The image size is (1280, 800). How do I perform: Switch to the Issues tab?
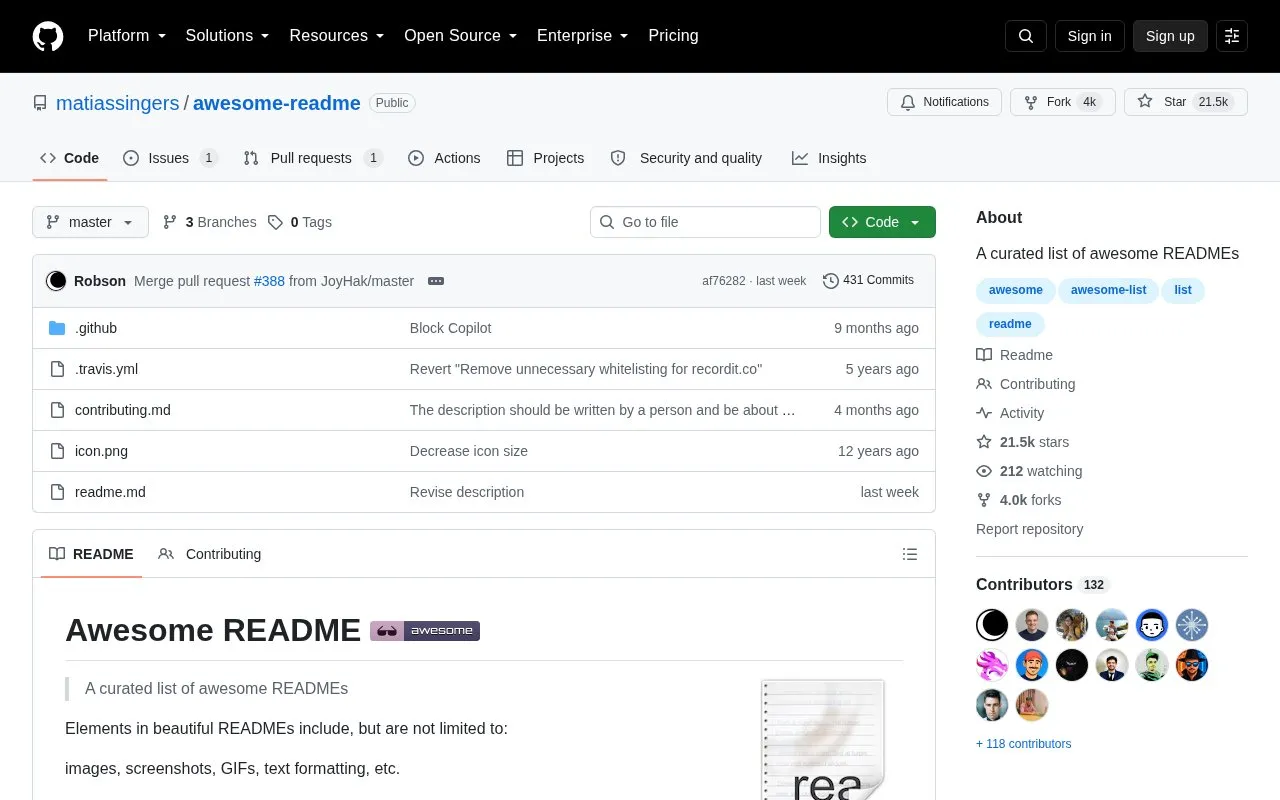click(x=170, y=158)
